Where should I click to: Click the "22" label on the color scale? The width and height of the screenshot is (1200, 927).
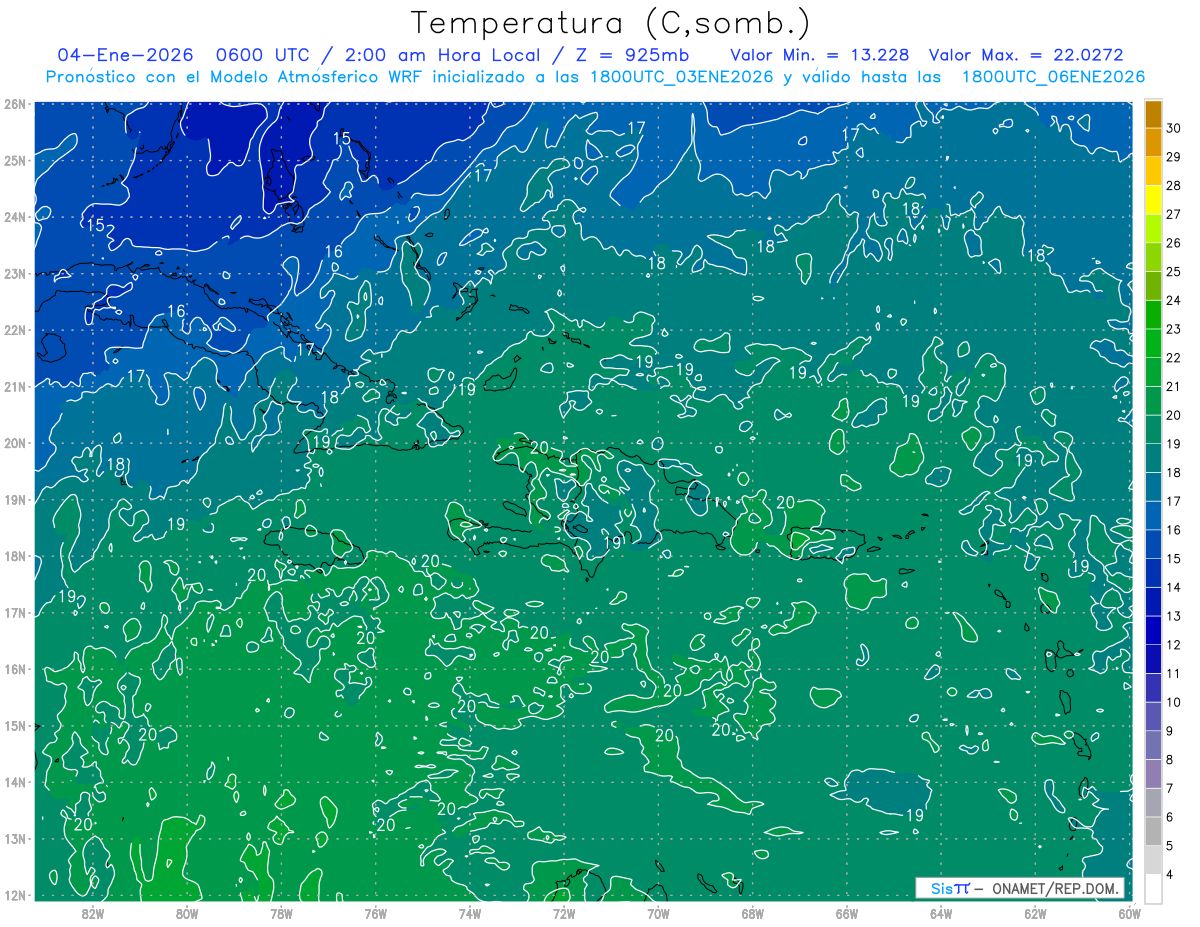pyautogui.click(x=1174, y=358)
